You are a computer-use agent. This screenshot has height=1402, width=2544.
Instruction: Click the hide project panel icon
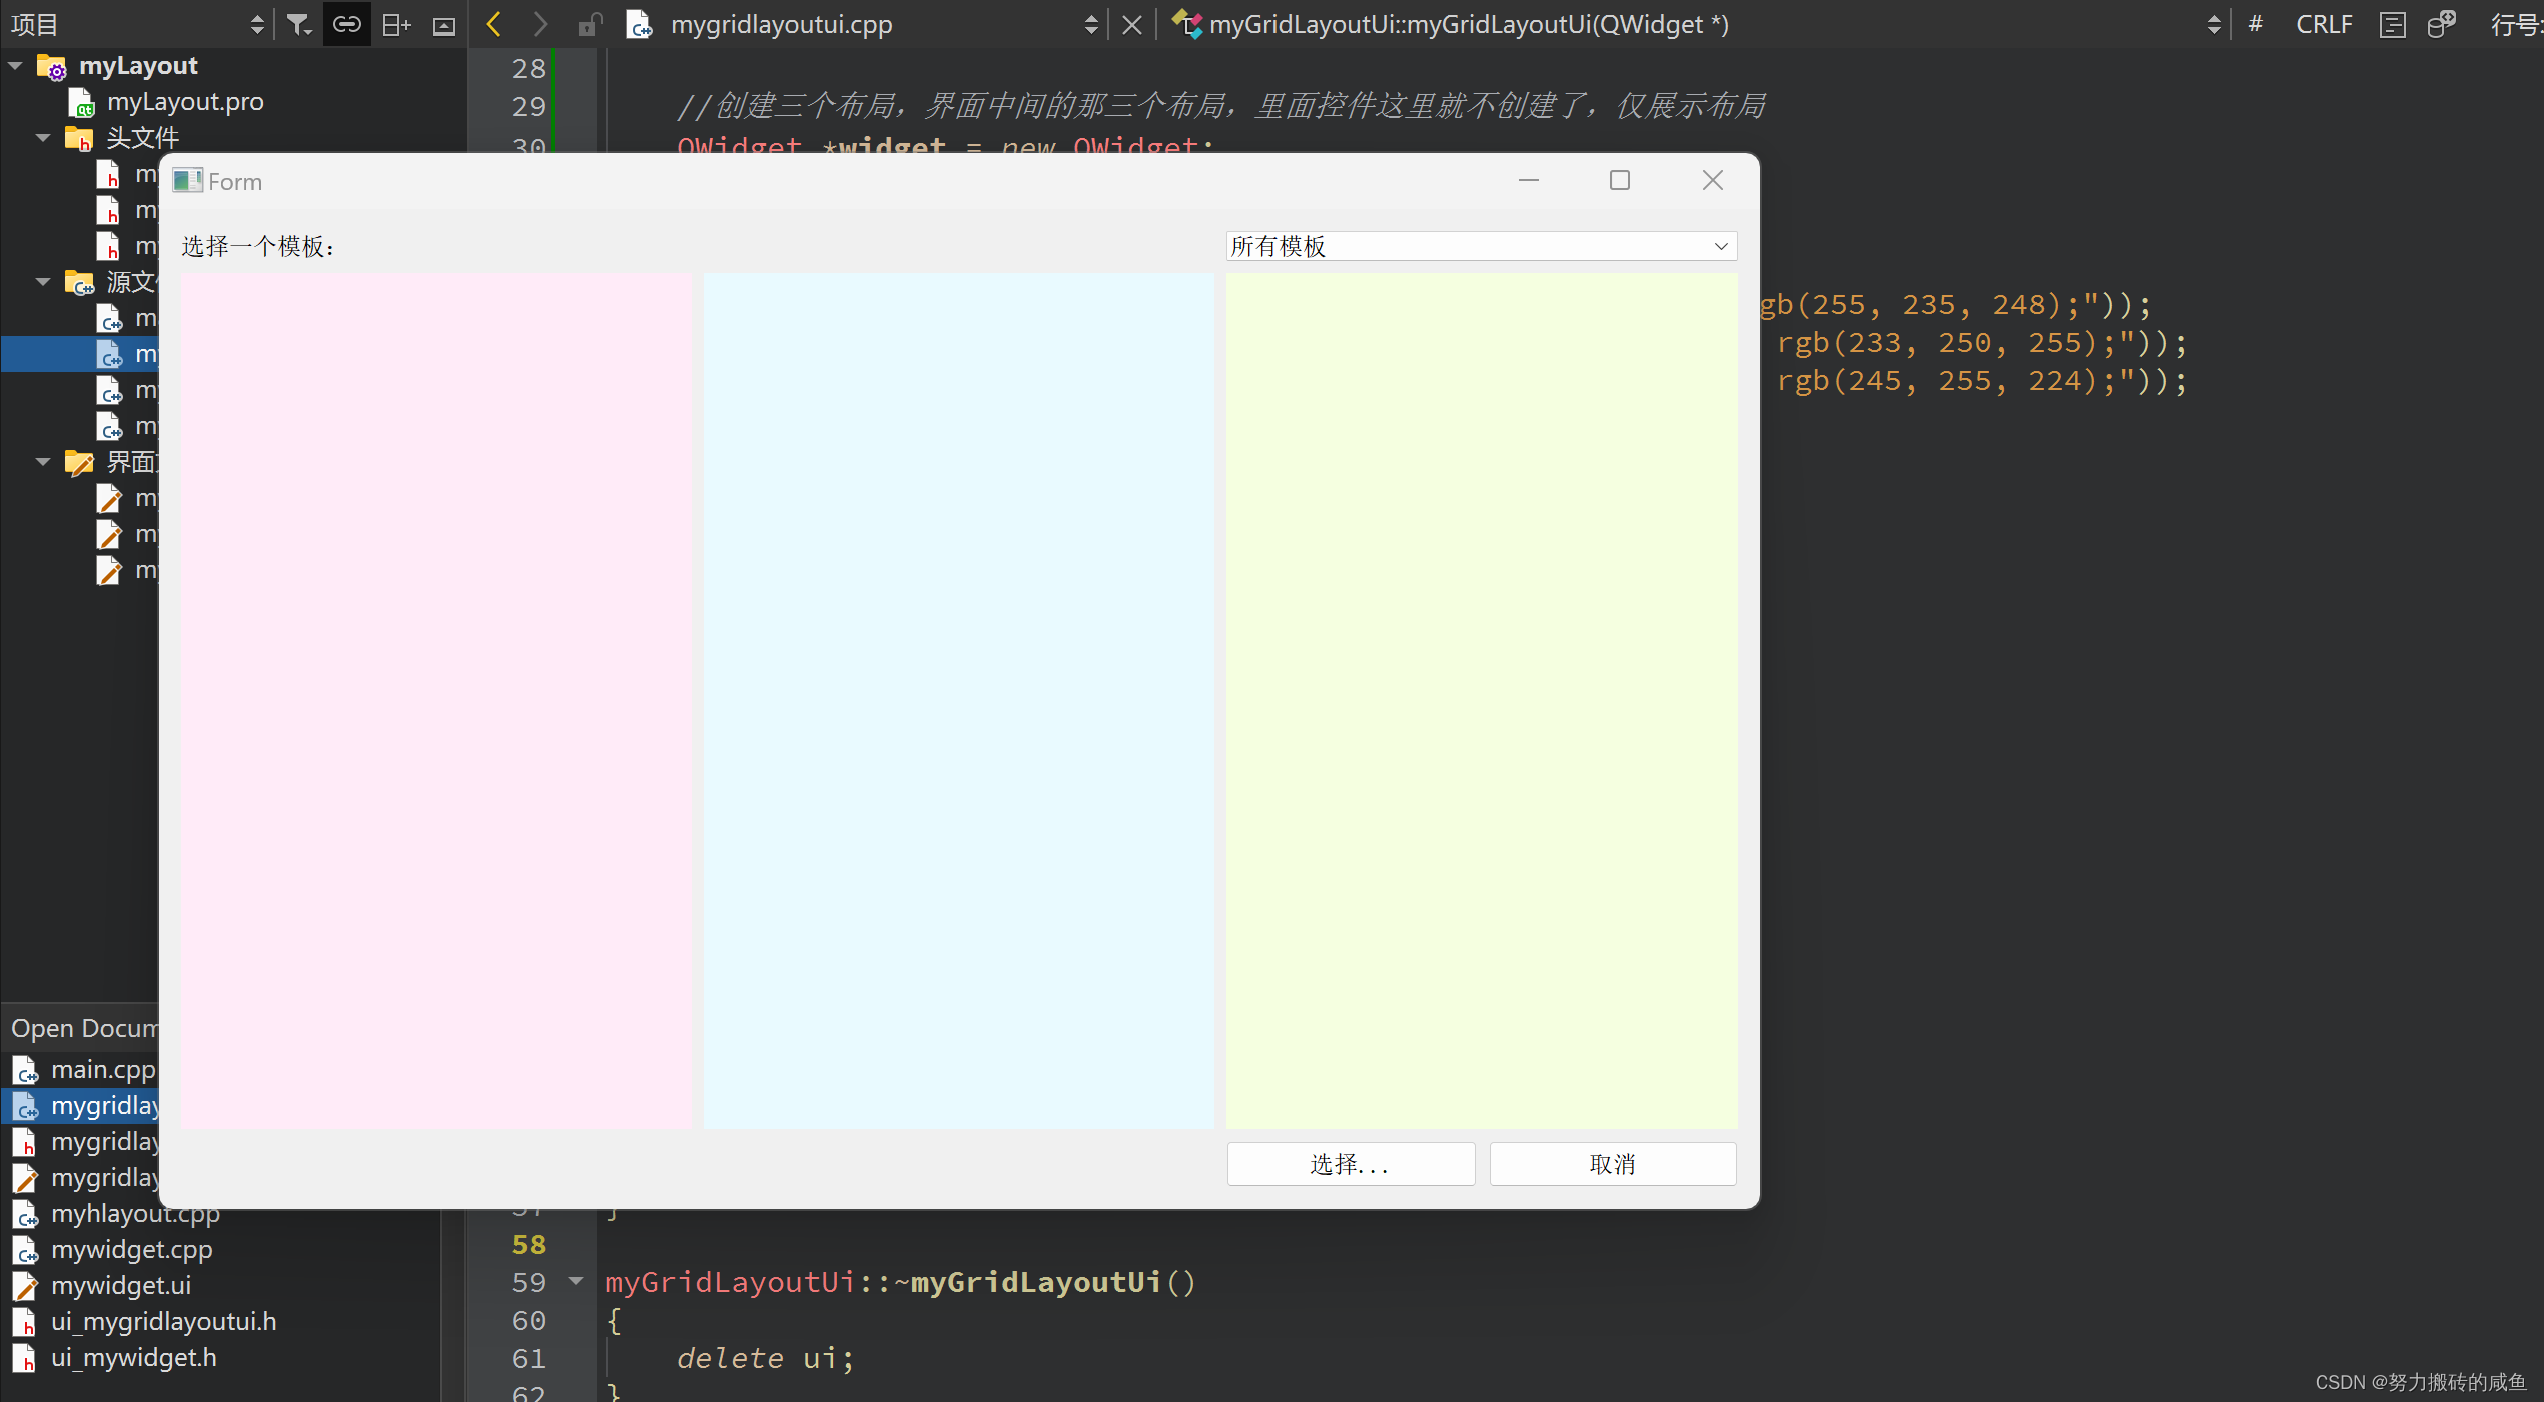click(443, 25)
